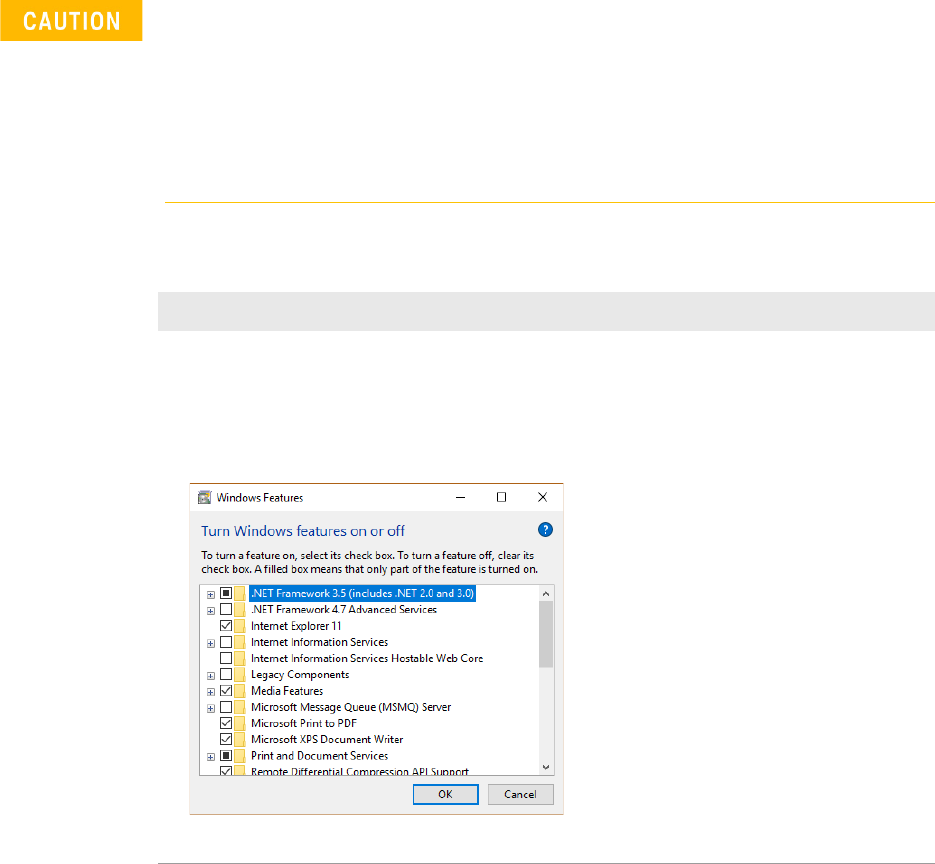Minimize the Windows Features dialog
The image size is (935, 864).
pos(460,497)
